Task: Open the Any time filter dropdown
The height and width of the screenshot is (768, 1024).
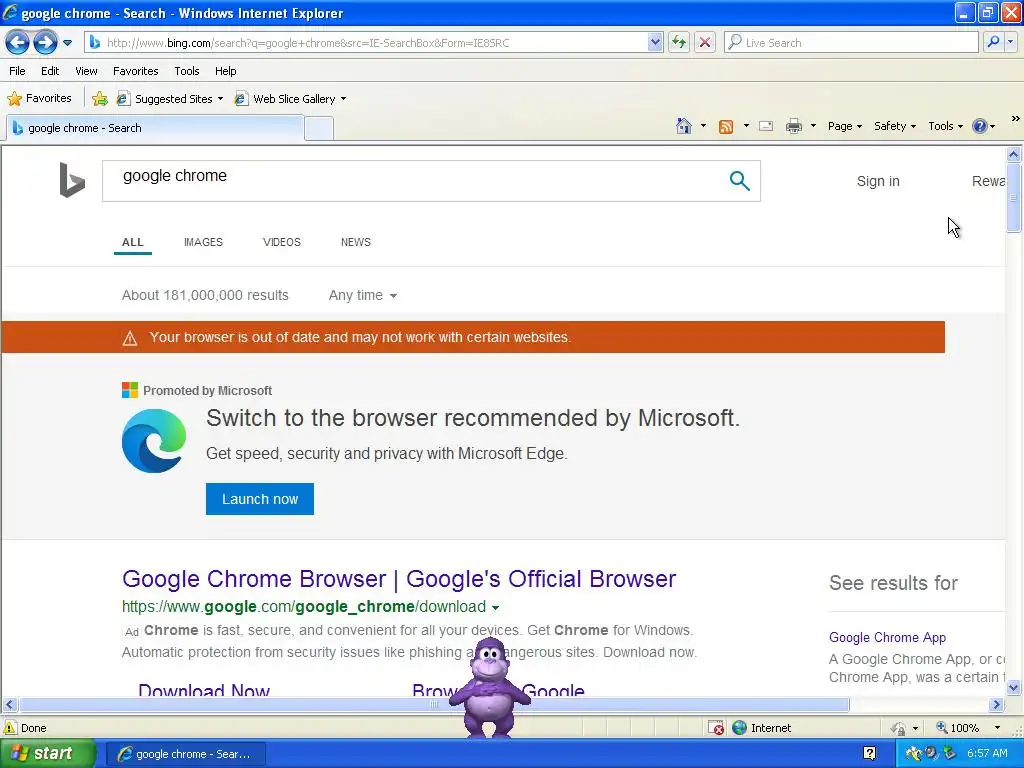Action: (x=362, y=295)
